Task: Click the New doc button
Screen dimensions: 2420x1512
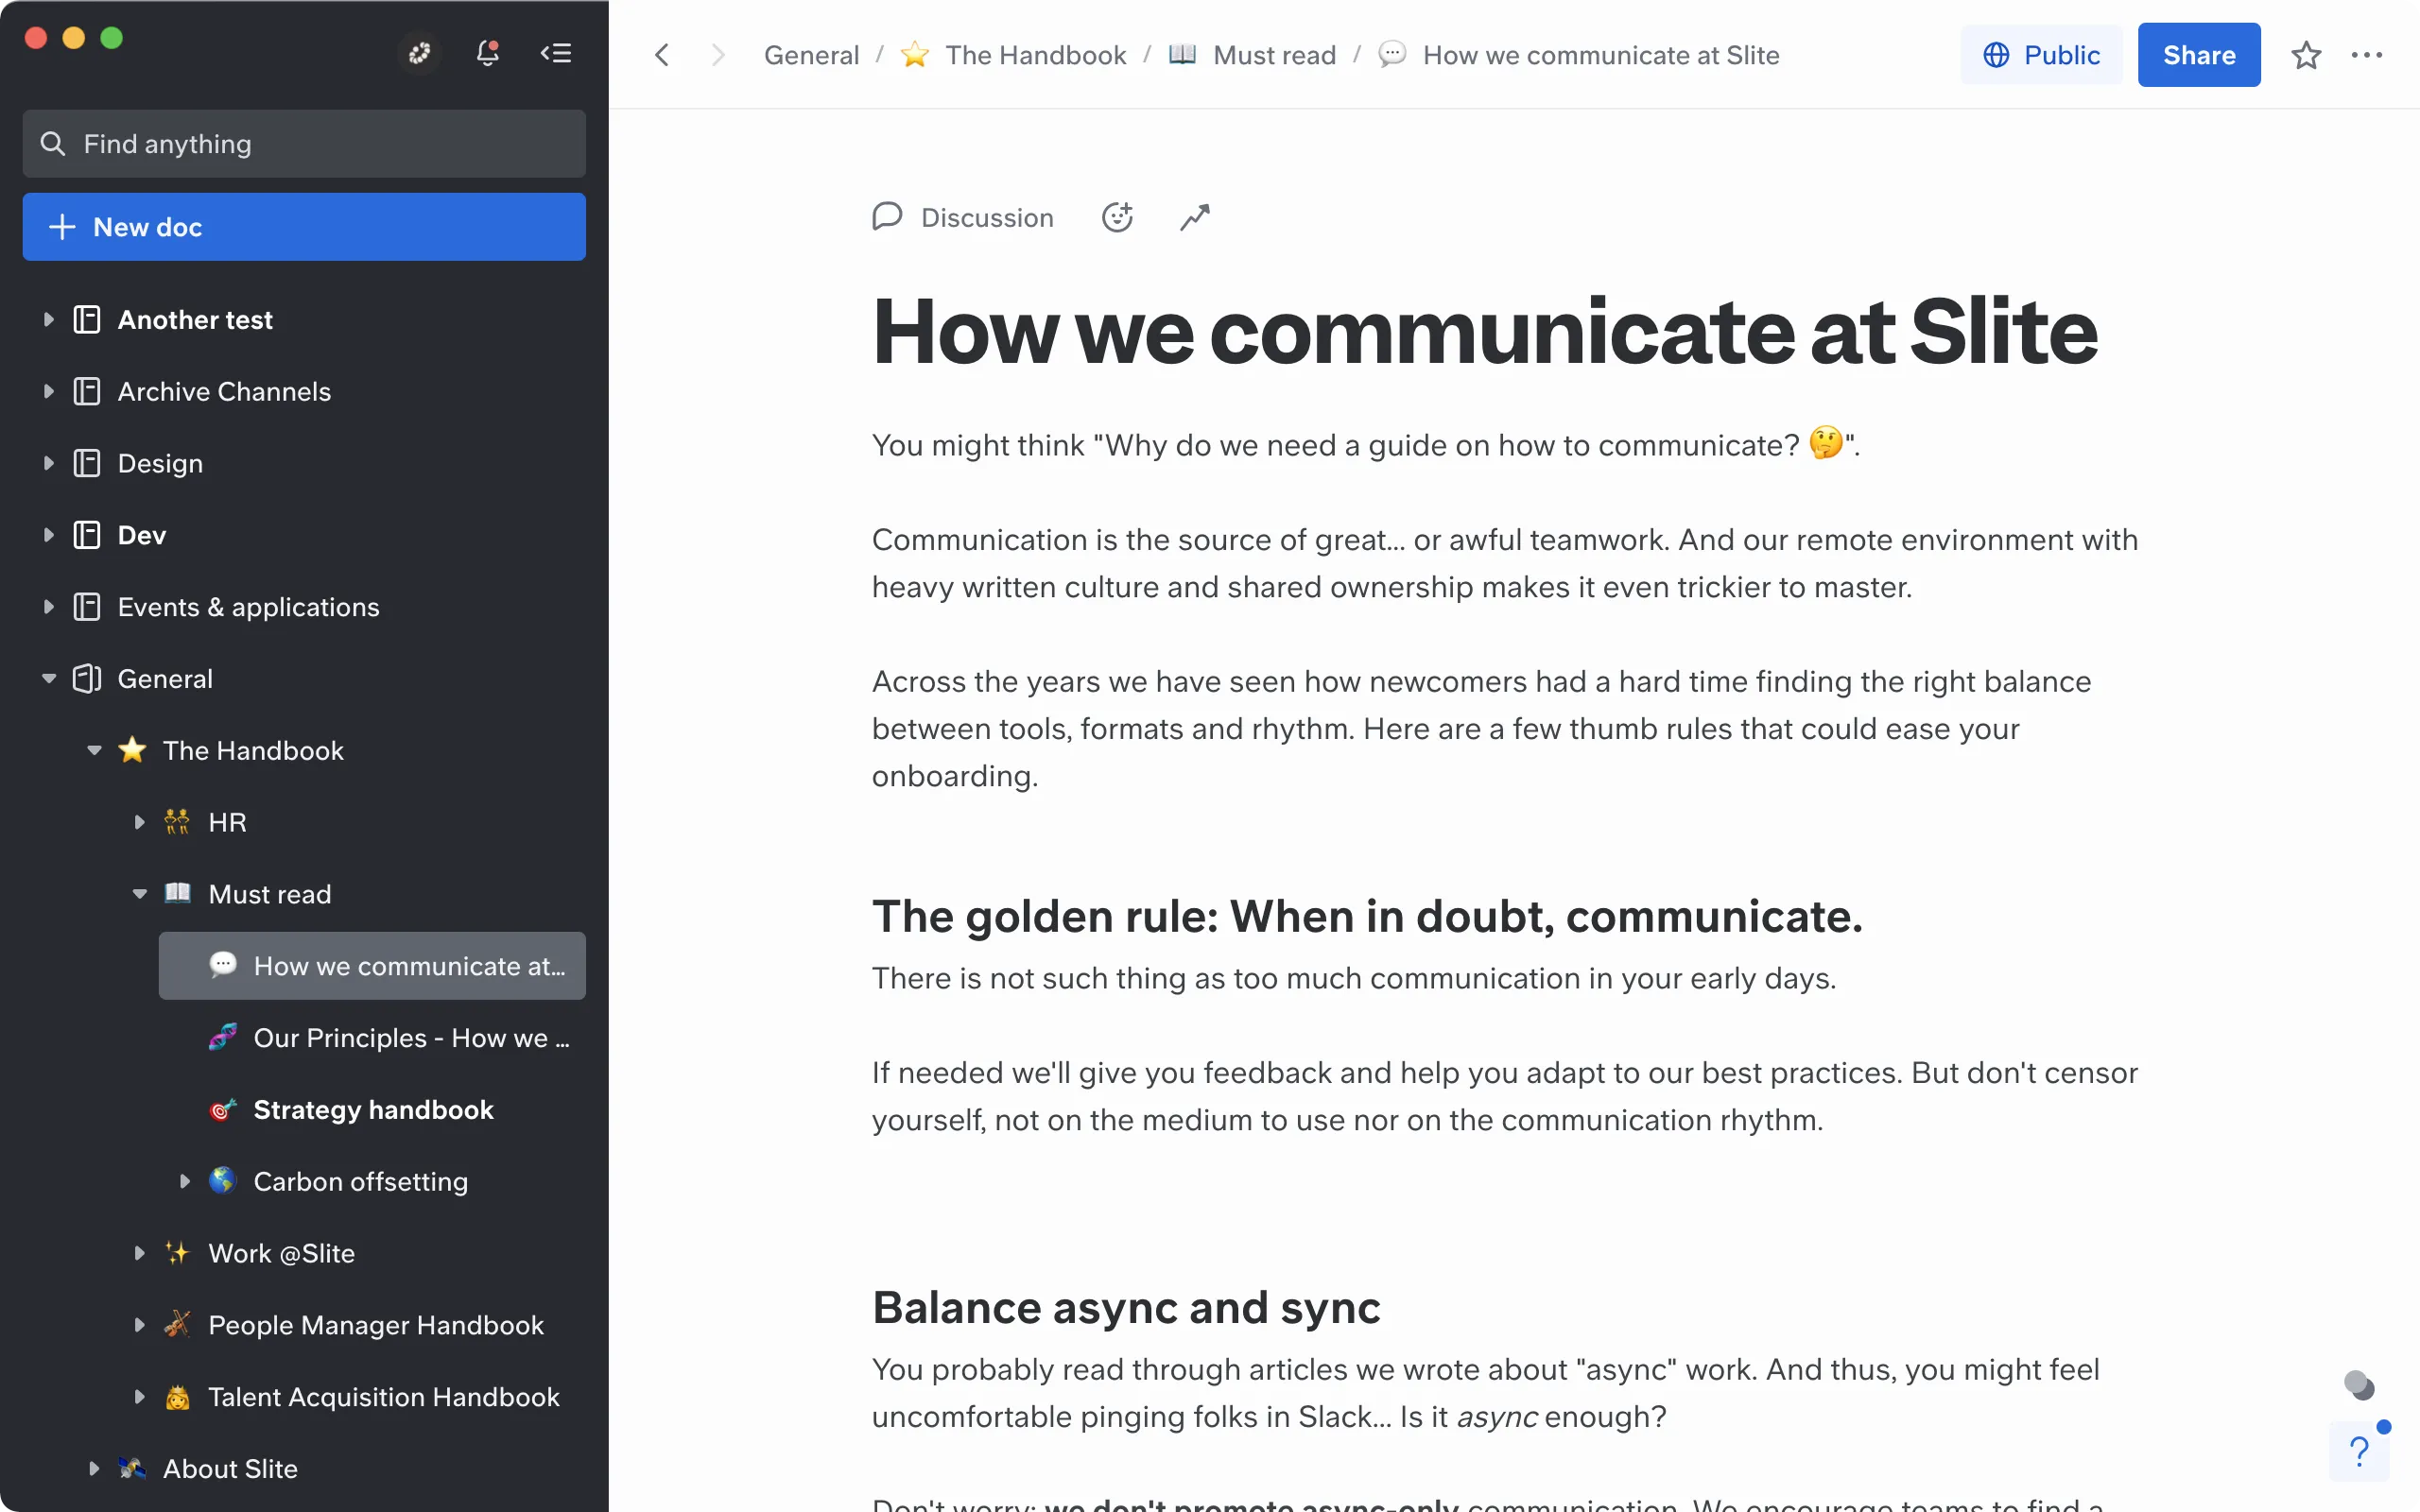Action: pyautogui.click(x=305, y=225)
